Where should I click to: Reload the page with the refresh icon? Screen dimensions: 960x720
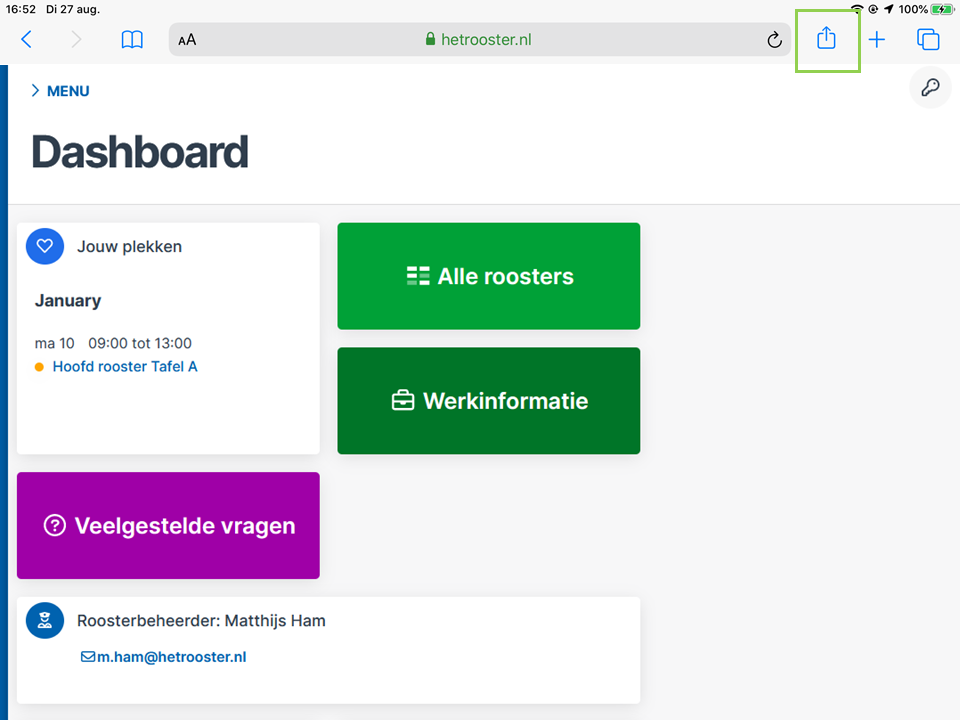(x=774, y=40)
